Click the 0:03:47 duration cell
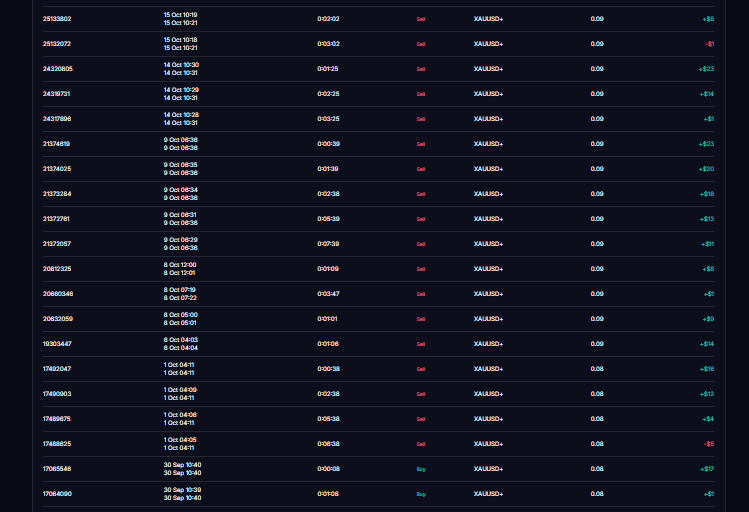The height and width of the screenshot is (512, 749). [328, 294]
